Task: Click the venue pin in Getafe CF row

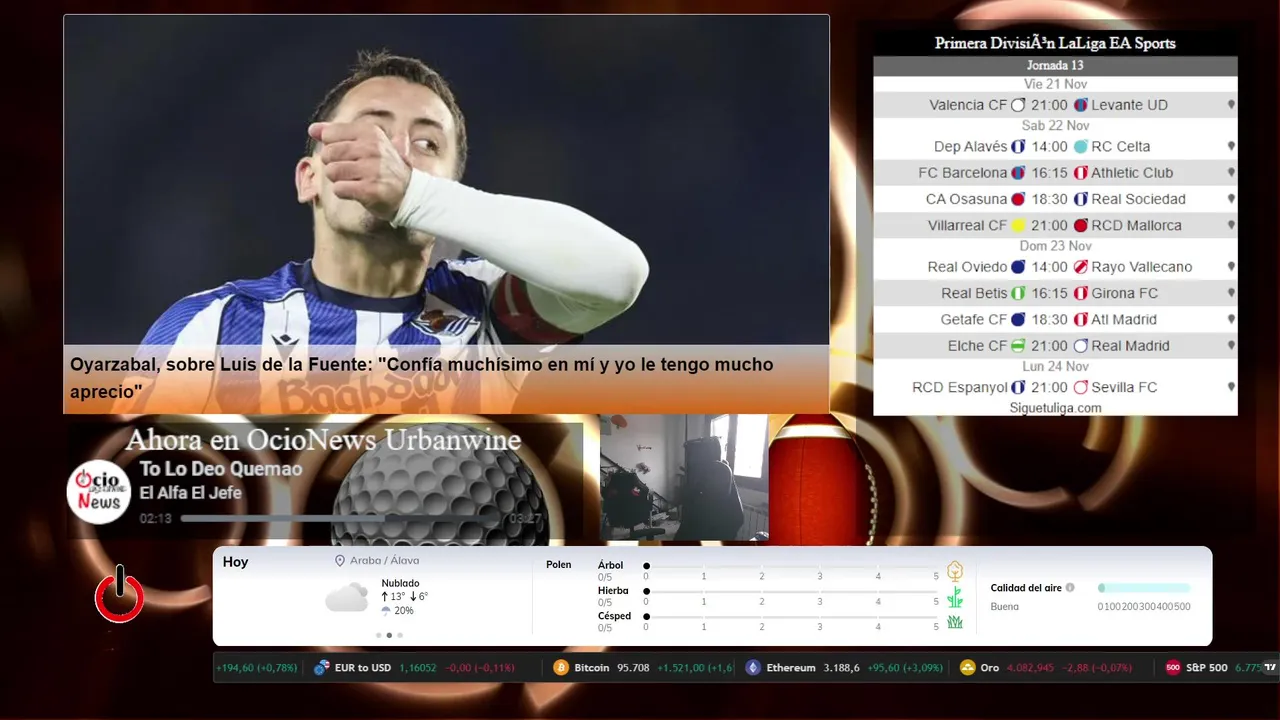Action: 1231,320
